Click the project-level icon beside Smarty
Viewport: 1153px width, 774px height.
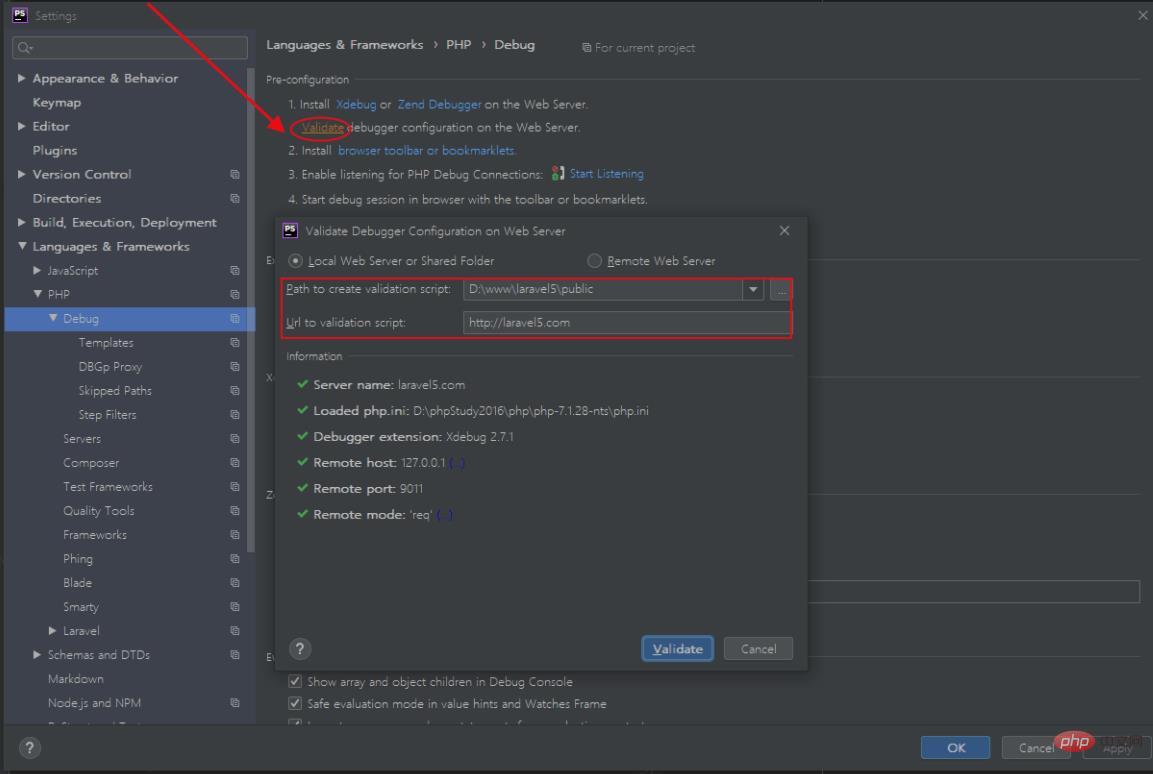pyautogui.click(x=235, y=607)
